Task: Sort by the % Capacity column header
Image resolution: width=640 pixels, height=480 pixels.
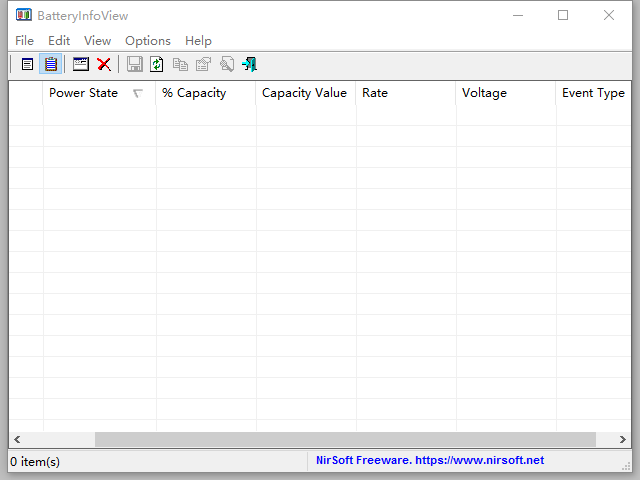Action: [194, 93]
